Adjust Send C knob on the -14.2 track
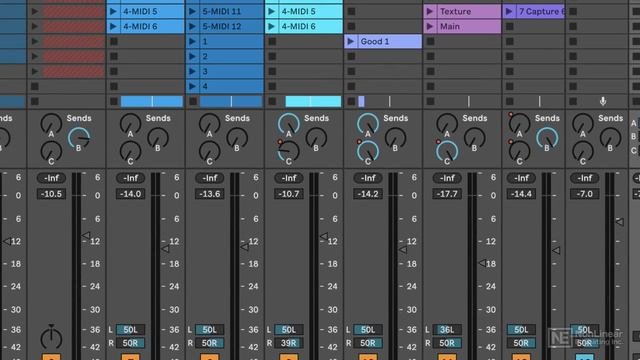The image size is (640, 360). 368,151
